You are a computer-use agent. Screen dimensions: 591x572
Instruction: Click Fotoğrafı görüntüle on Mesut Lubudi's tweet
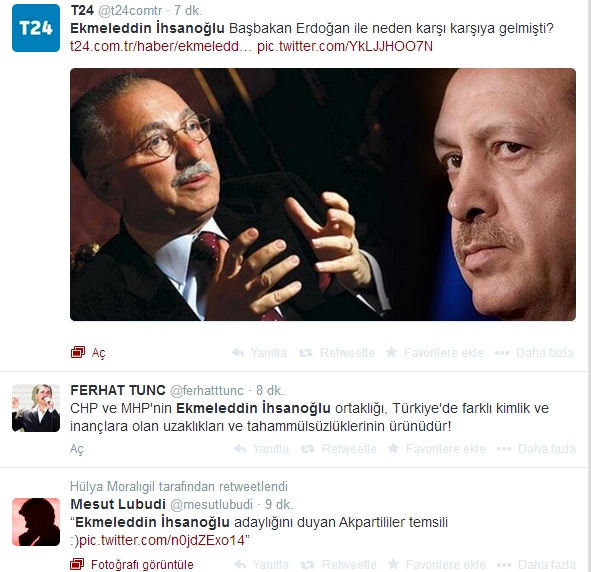(132, 564)
